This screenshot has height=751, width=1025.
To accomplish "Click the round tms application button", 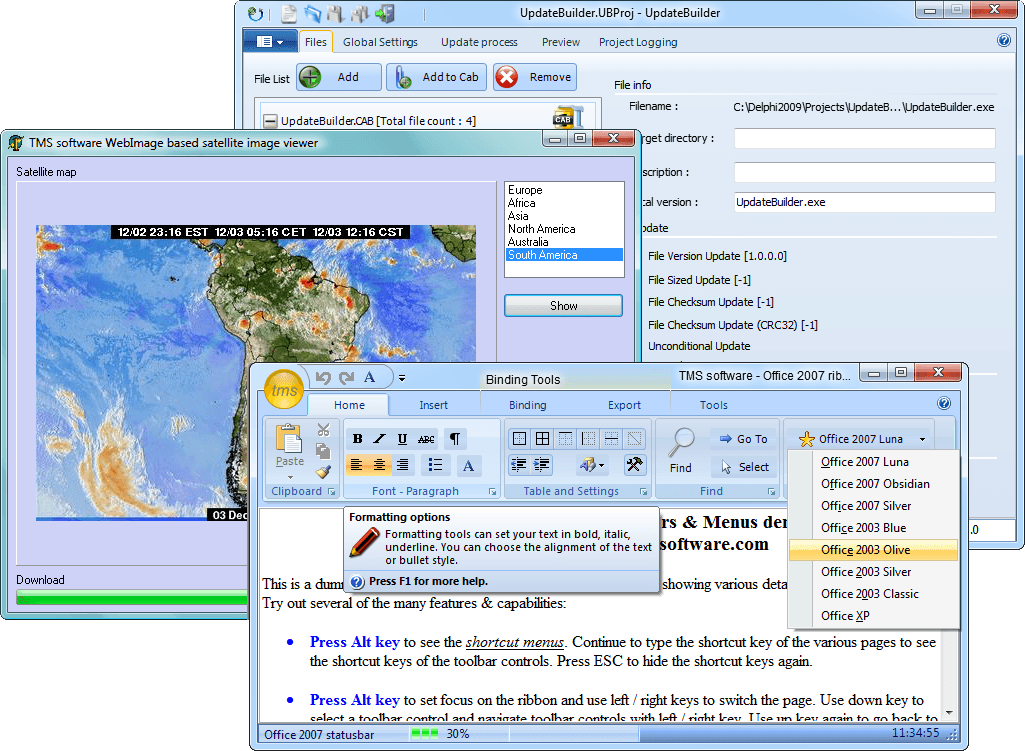I will pos(284,390).
